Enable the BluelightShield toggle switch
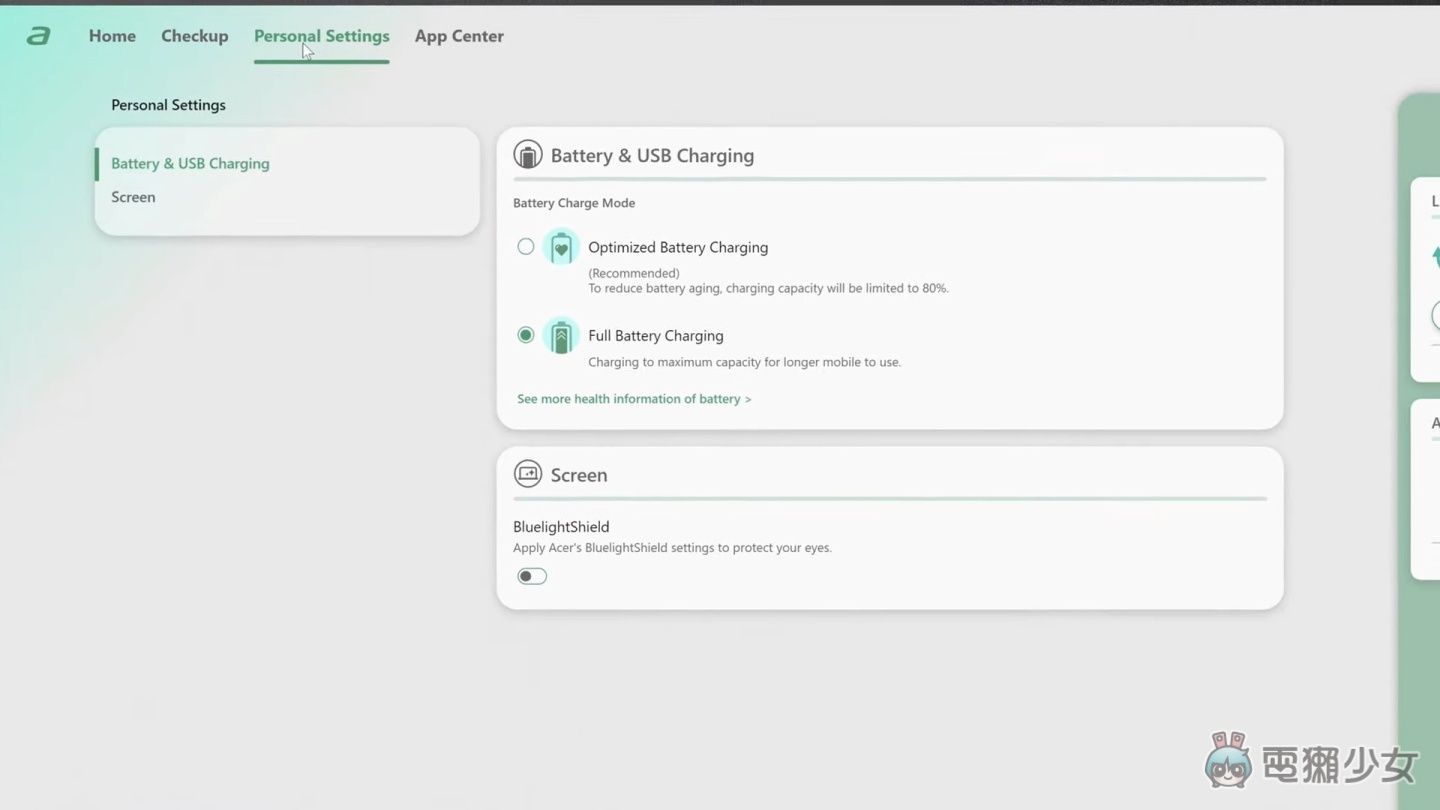Image resolution: width=1440 pixels, height=810 pixels. 532,576
